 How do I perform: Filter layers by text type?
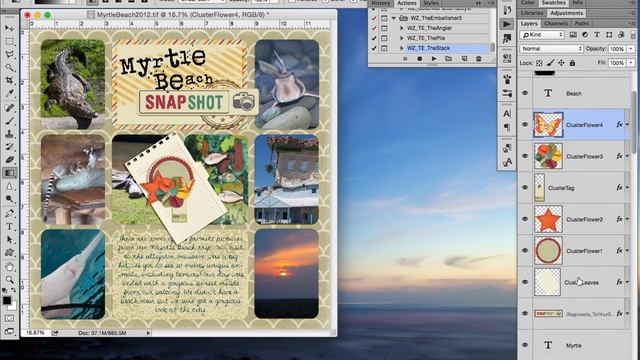(597, 35)
